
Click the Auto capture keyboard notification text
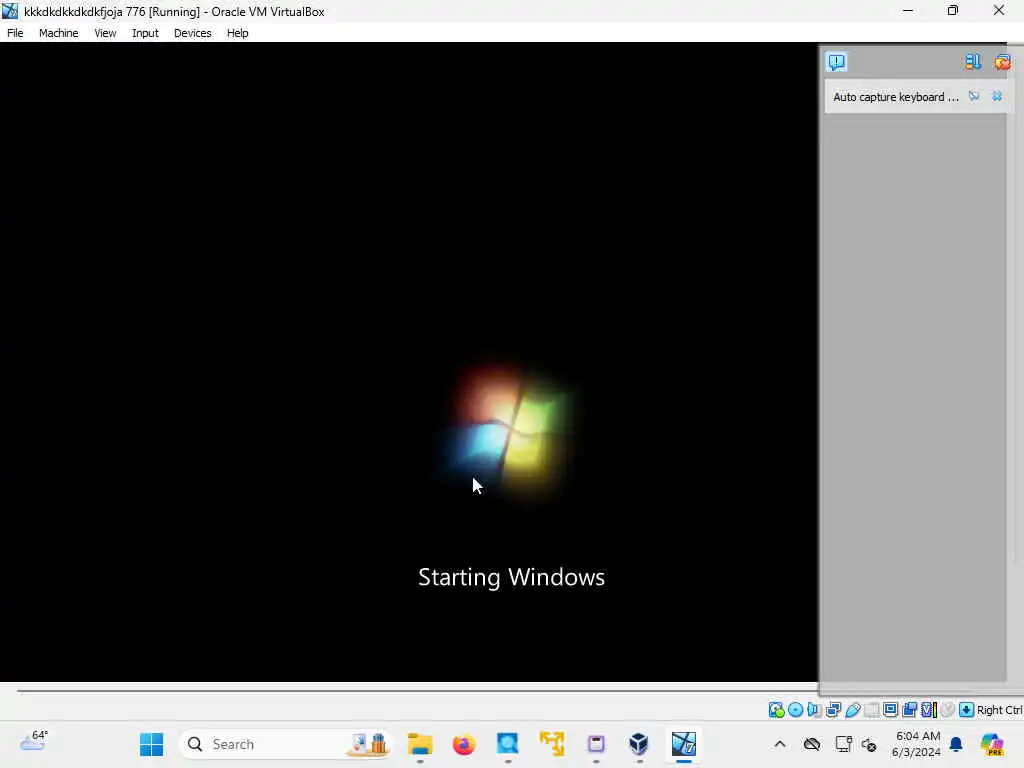(x=895, y=97)
